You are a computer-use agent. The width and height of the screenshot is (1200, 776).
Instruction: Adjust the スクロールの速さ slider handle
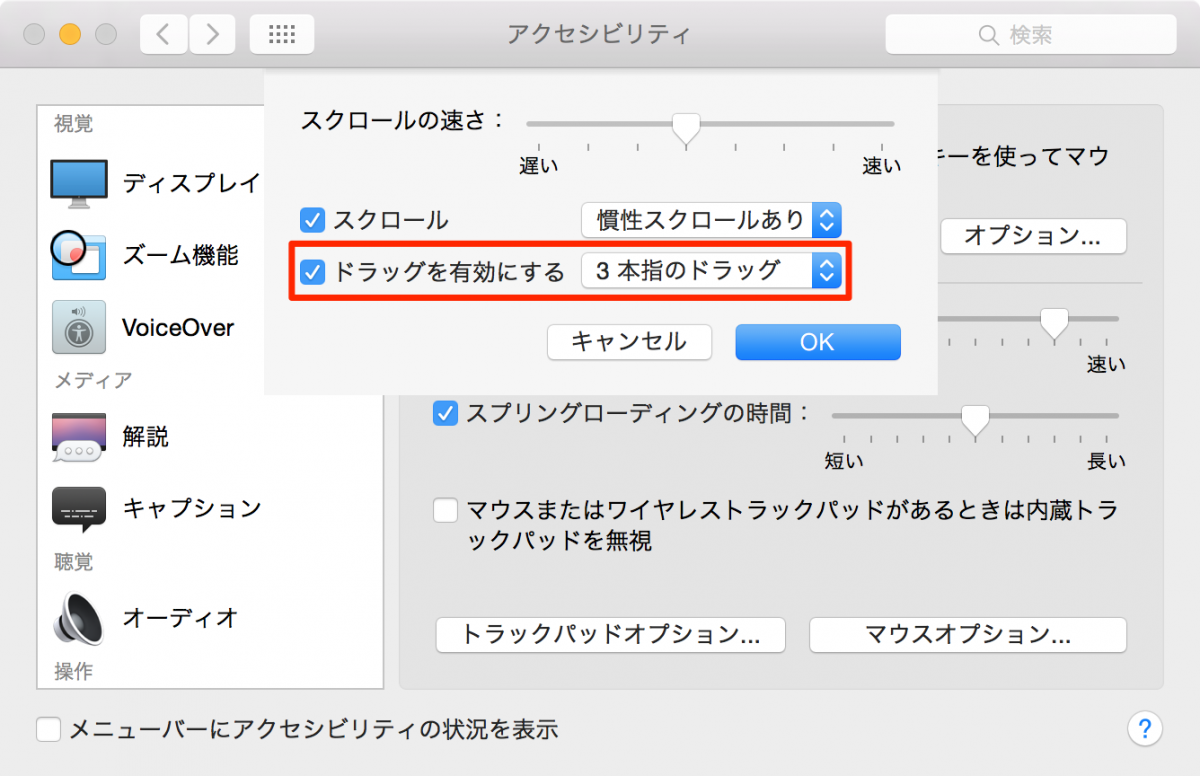click(685, 127)
